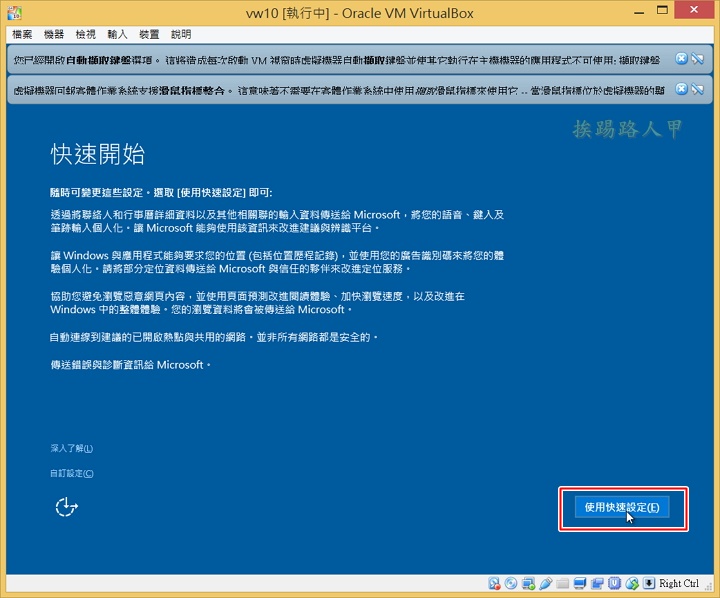Open the 自訂設定(C) link
This screenshot has height=598, width=720.
point(72,474)
